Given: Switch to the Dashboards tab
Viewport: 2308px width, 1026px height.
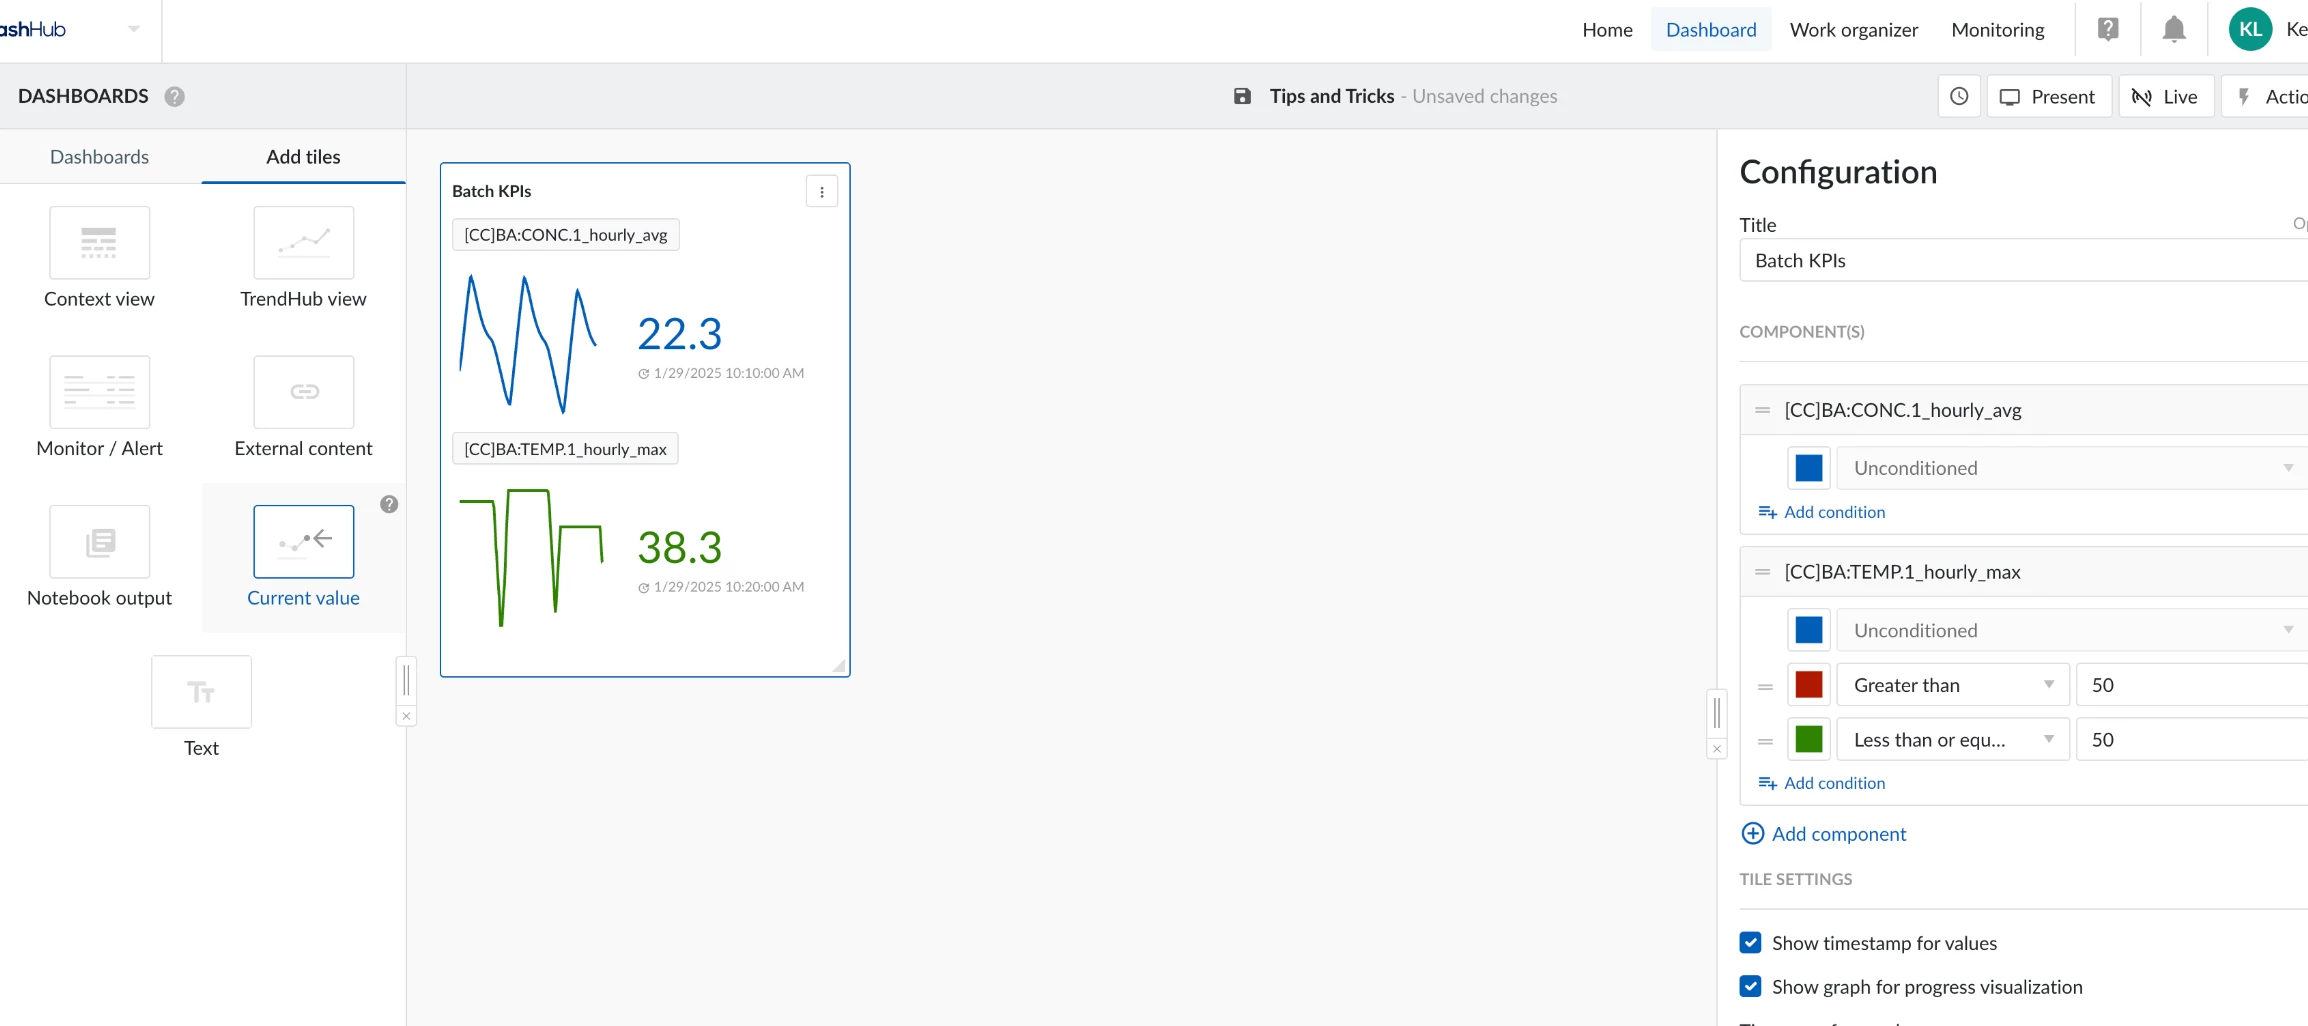Looking at the screenshot, I should point(99,156).
